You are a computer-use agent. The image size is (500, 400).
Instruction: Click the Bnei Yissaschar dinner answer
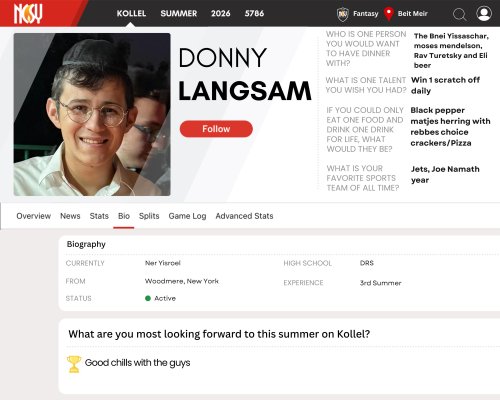[451, 50]
